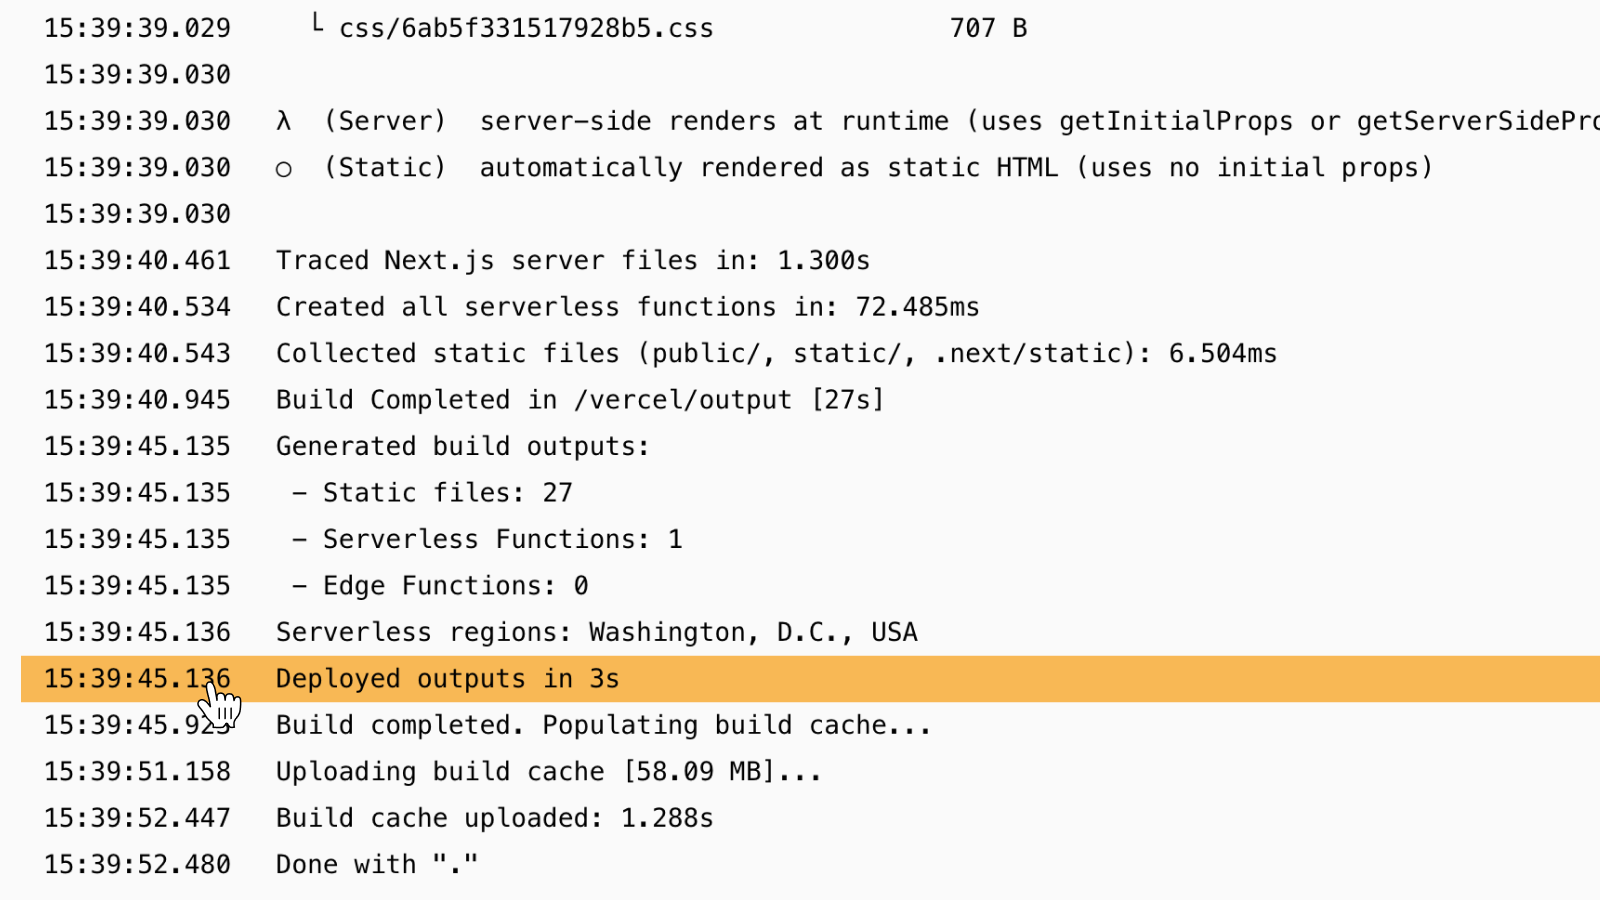Click the Collected static files log line
The width and height of the screenshot is (1600, 900).
[776, 354]
